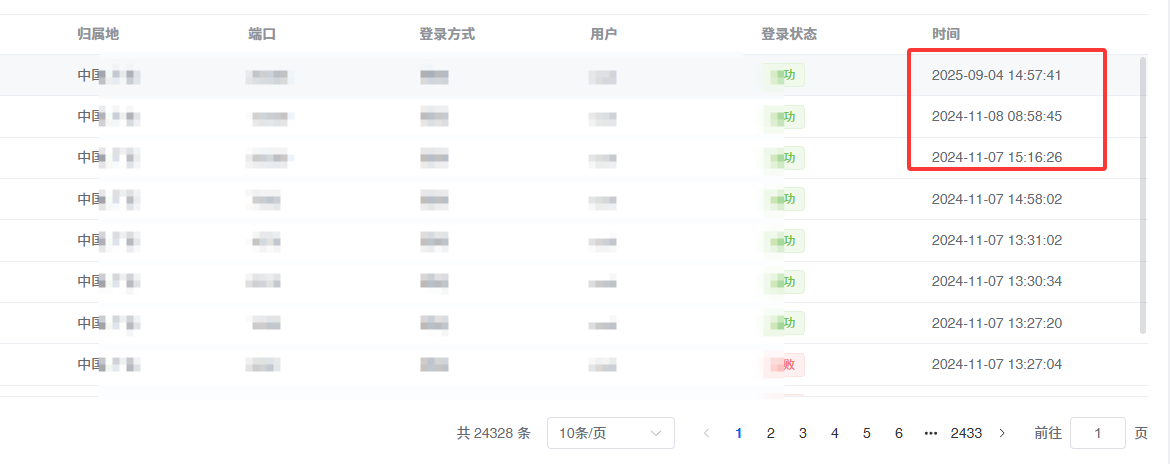Select page 3 in pagination
Image resolution: width=1170 pixels, height=464 pixels.
coord(803,433)
